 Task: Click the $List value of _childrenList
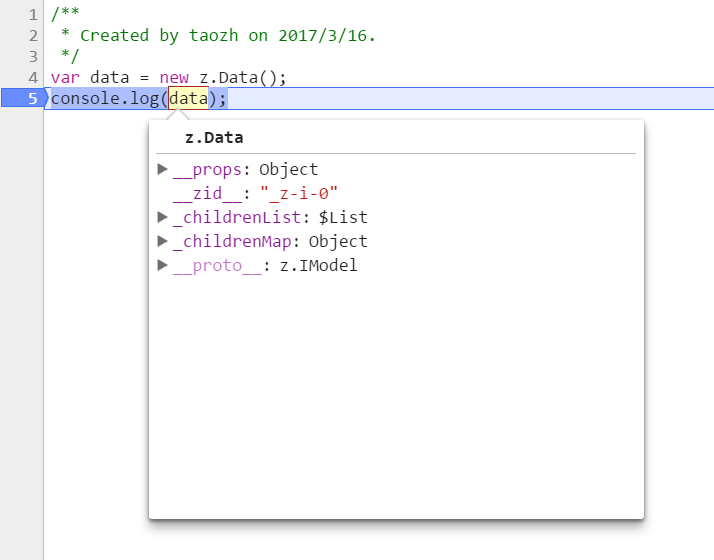point(343,217)
